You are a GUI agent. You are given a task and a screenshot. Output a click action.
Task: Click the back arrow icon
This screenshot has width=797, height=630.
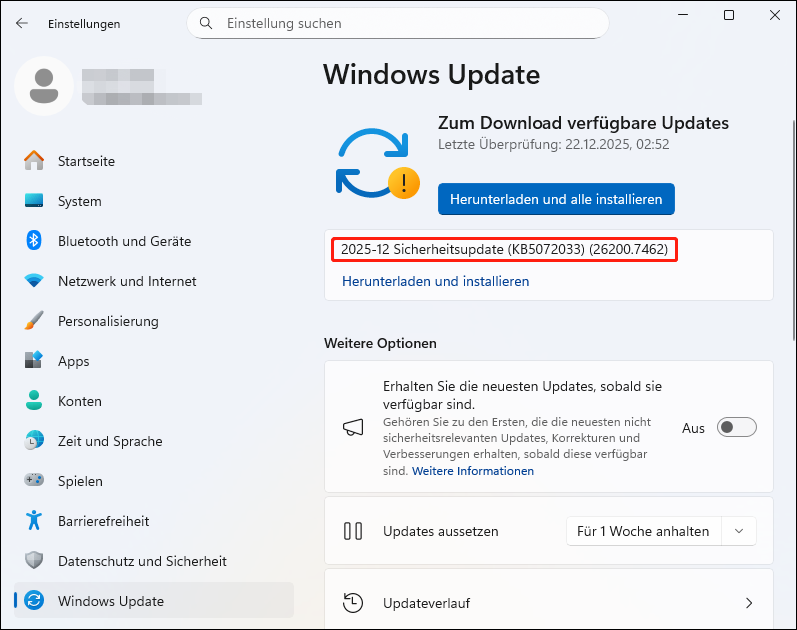(x=22, y=23)
